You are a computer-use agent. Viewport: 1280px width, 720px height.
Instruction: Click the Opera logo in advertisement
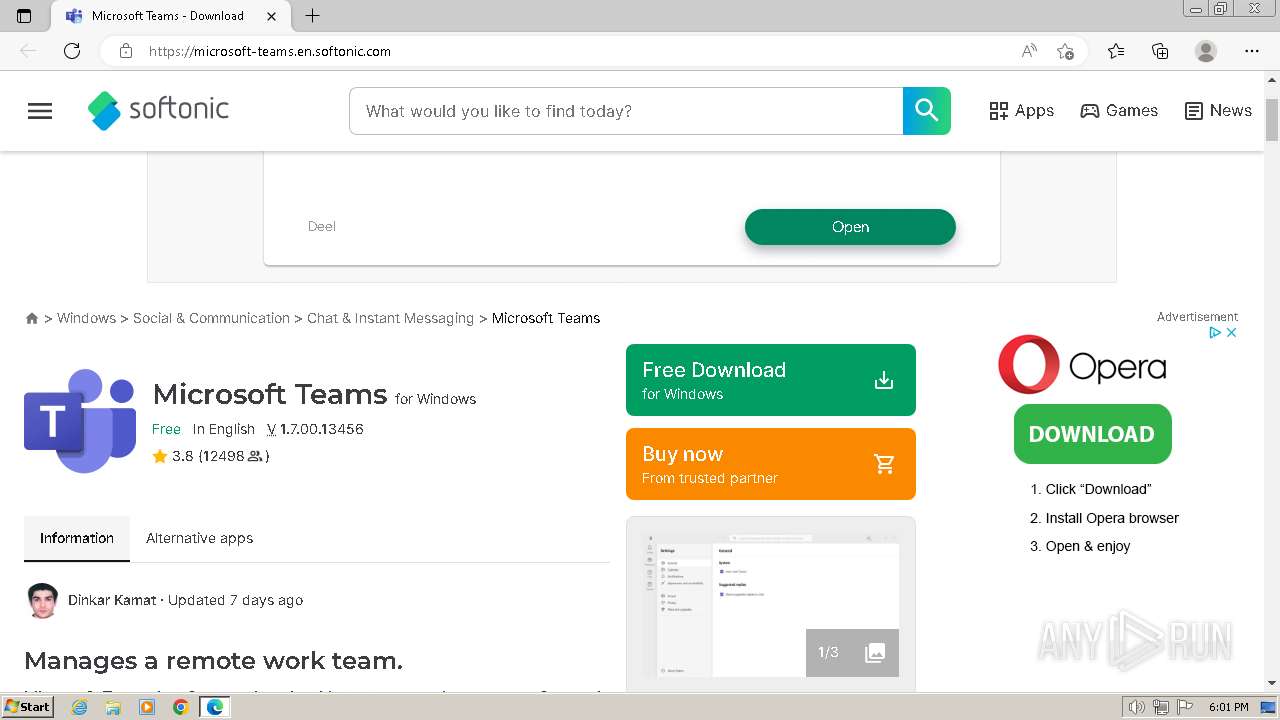1082,365
